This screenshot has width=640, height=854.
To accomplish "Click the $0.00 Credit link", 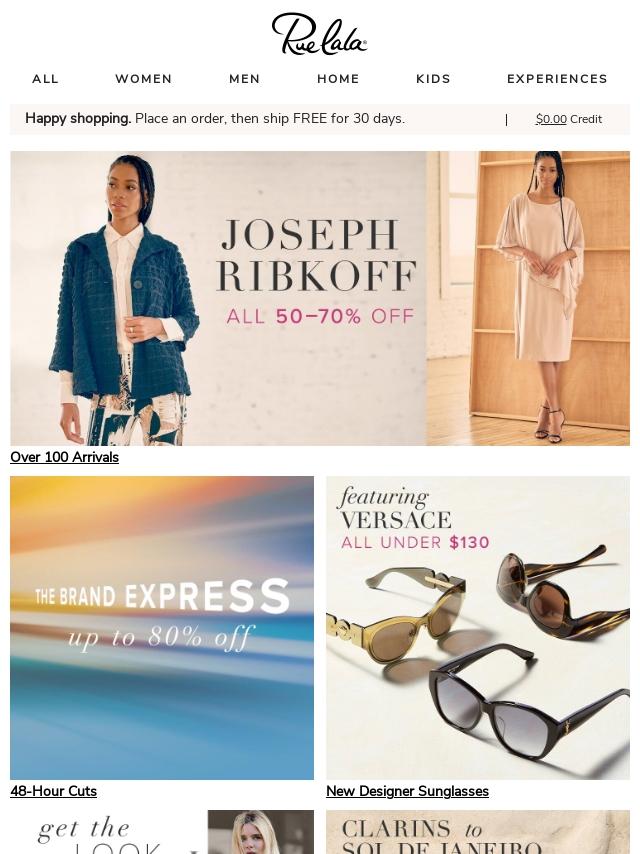I will [569, 119].
